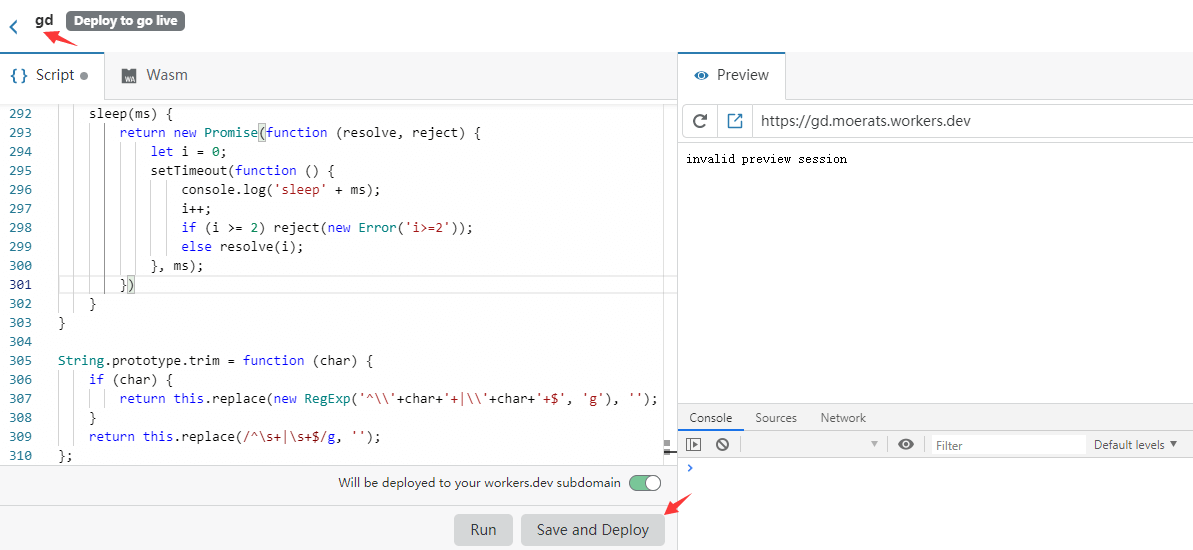Viewport: 1193px width, 550px height.
Task: Show the console sidebar
Action: click(694, 444)
